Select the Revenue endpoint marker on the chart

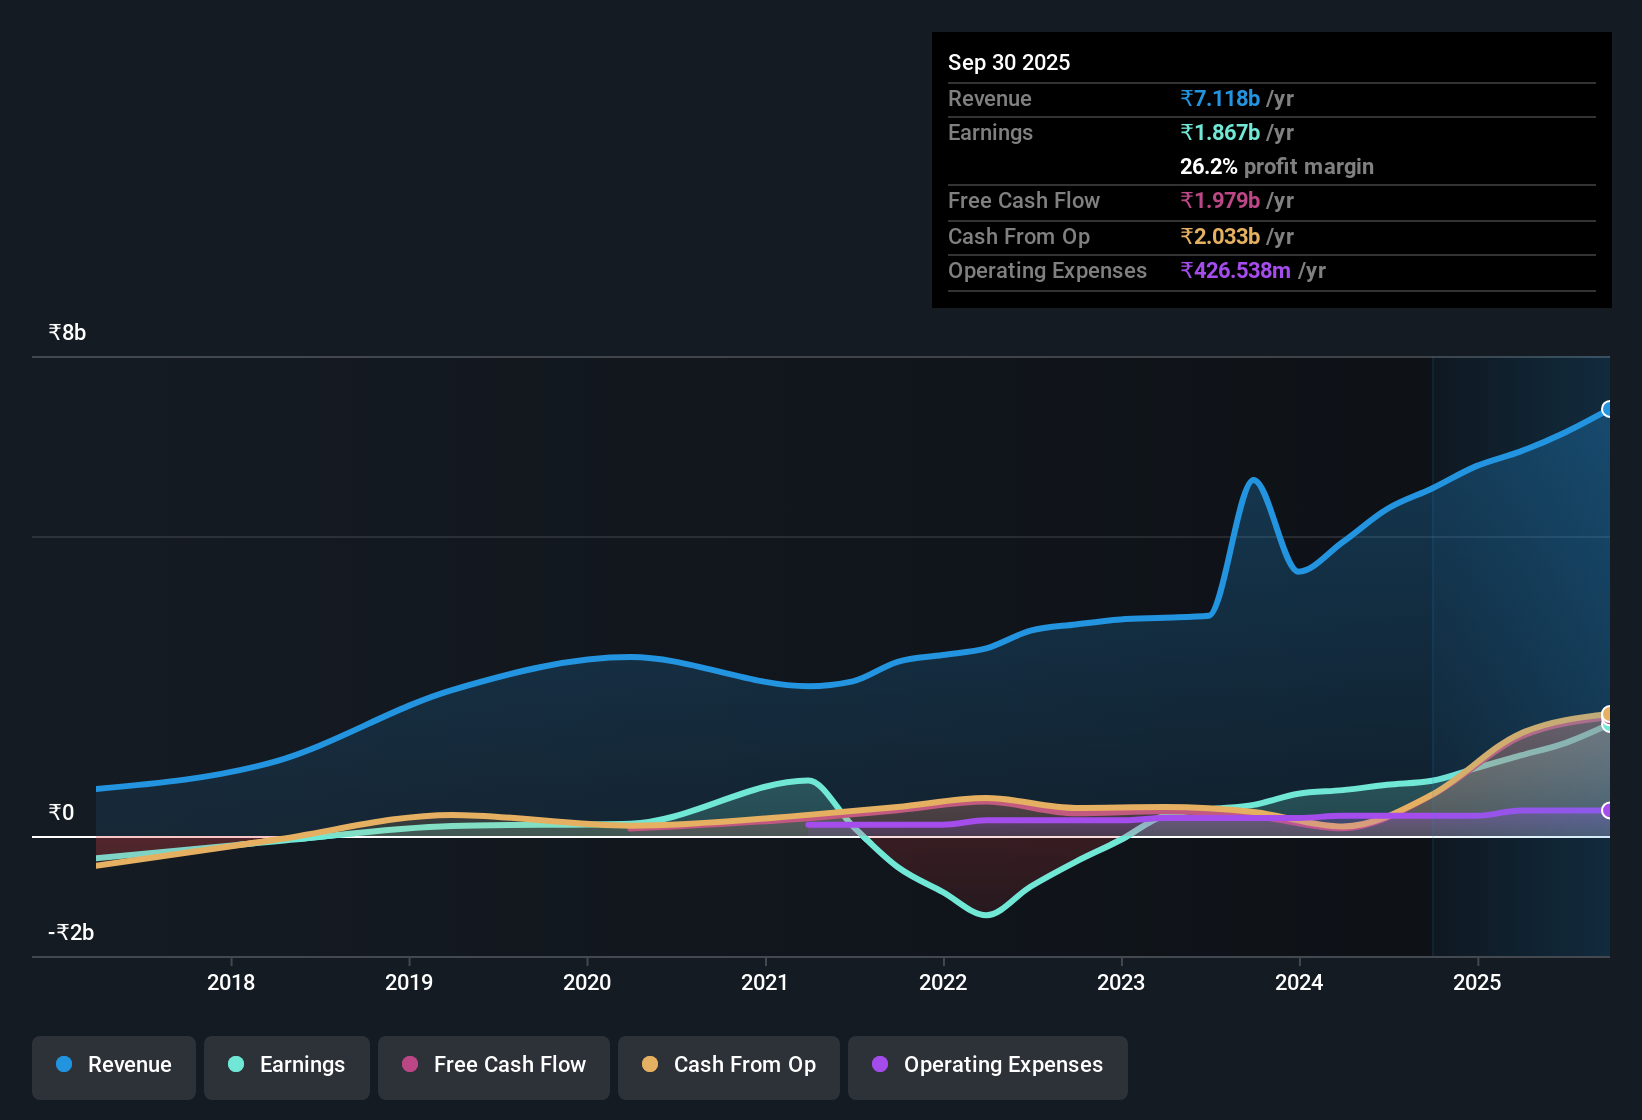coord(1609,410)
